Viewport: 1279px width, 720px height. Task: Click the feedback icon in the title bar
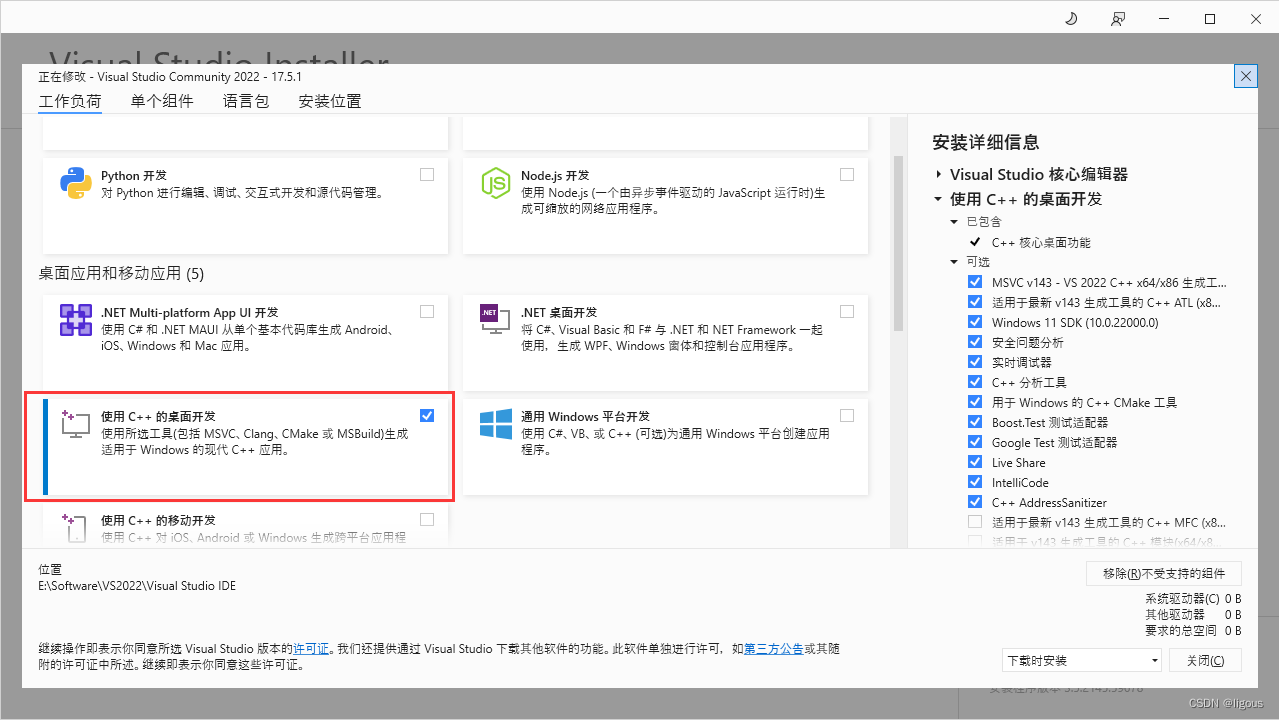click(x=1117, y=19)
